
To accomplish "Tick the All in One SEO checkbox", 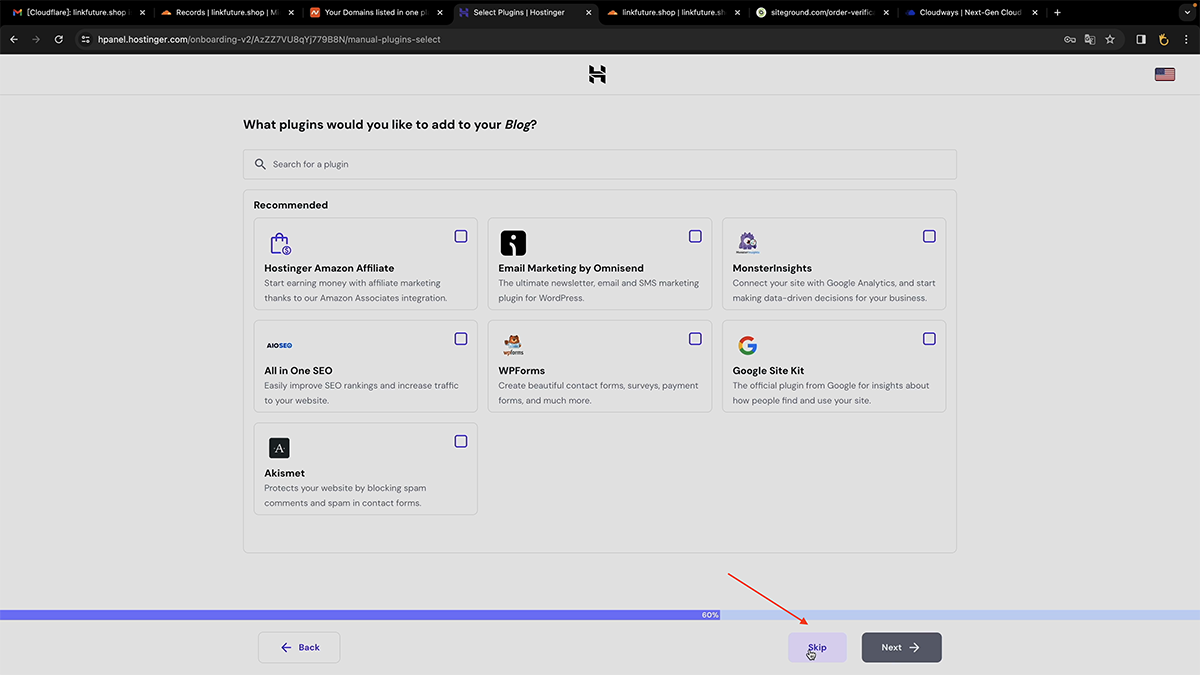I will click(x=461, y=339).
